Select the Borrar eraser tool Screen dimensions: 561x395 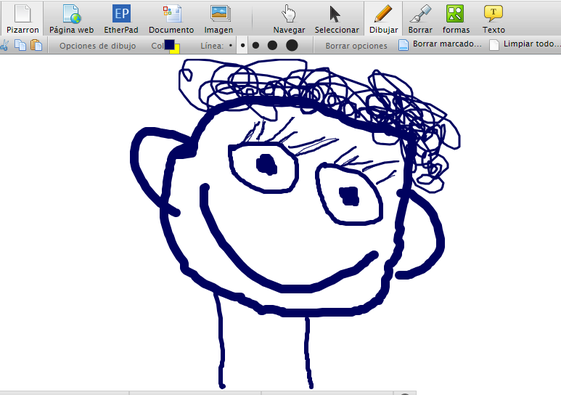(420, 19)
